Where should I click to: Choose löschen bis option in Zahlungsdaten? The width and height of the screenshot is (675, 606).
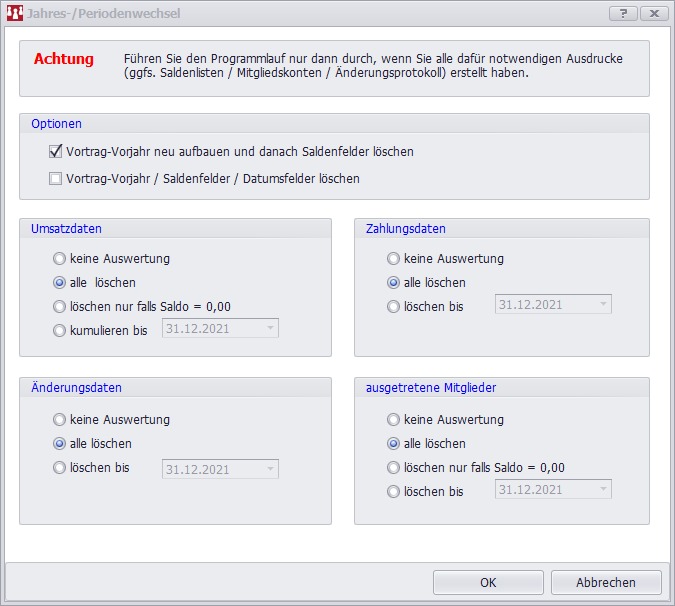click(x=394, y=306)
